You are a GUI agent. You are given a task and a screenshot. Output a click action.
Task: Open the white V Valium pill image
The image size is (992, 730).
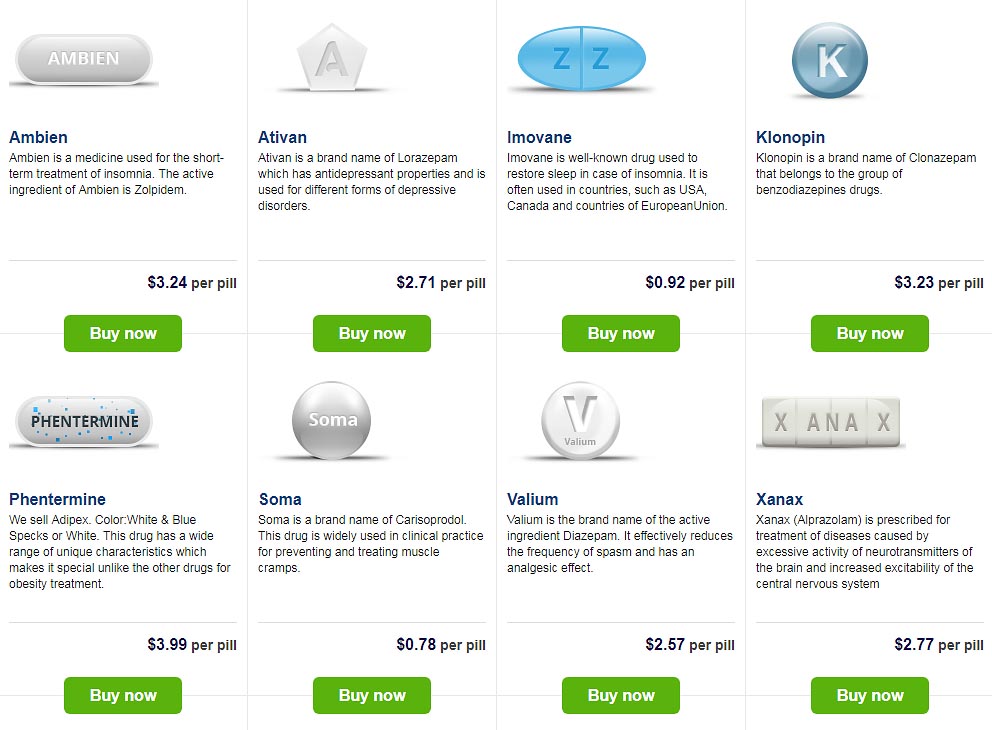[580, 420]
